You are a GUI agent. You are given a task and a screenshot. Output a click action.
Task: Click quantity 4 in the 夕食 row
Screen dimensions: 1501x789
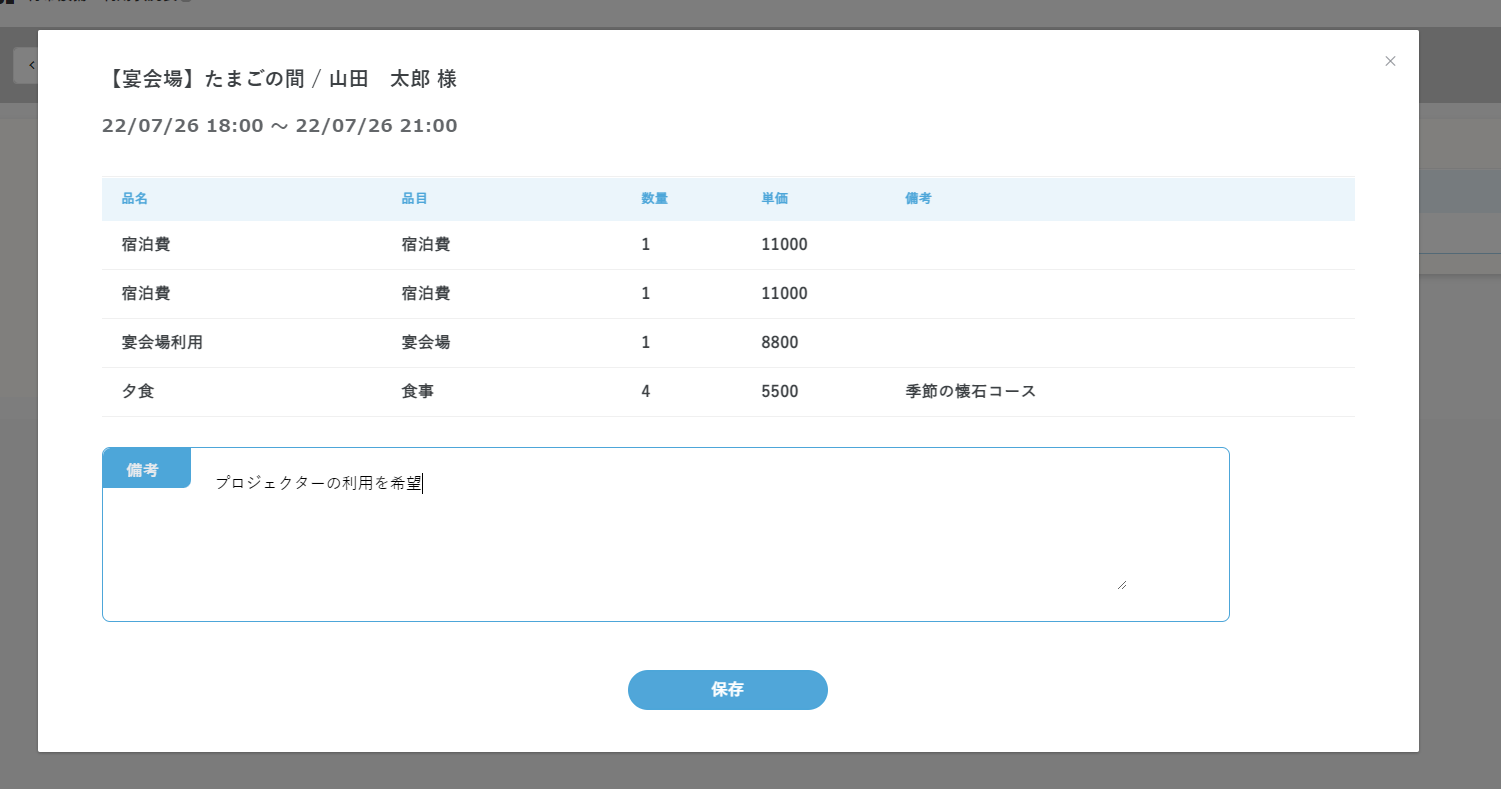(646, 391)
